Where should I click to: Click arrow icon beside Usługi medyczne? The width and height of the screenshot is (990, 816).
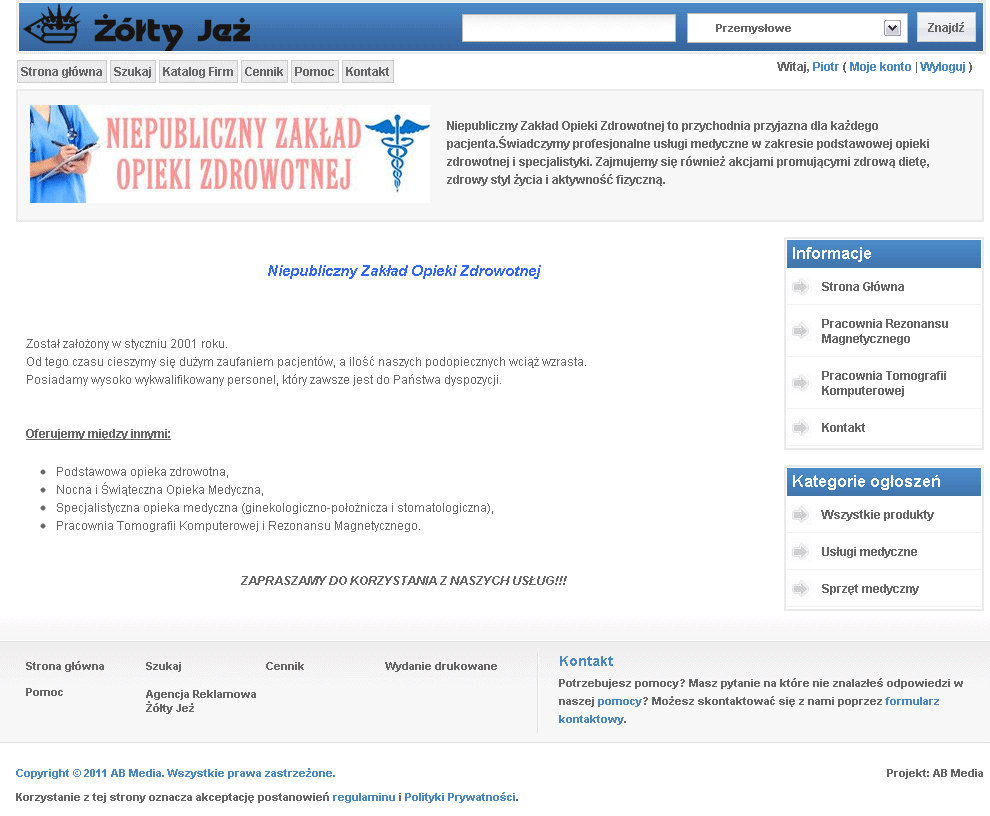800,552
